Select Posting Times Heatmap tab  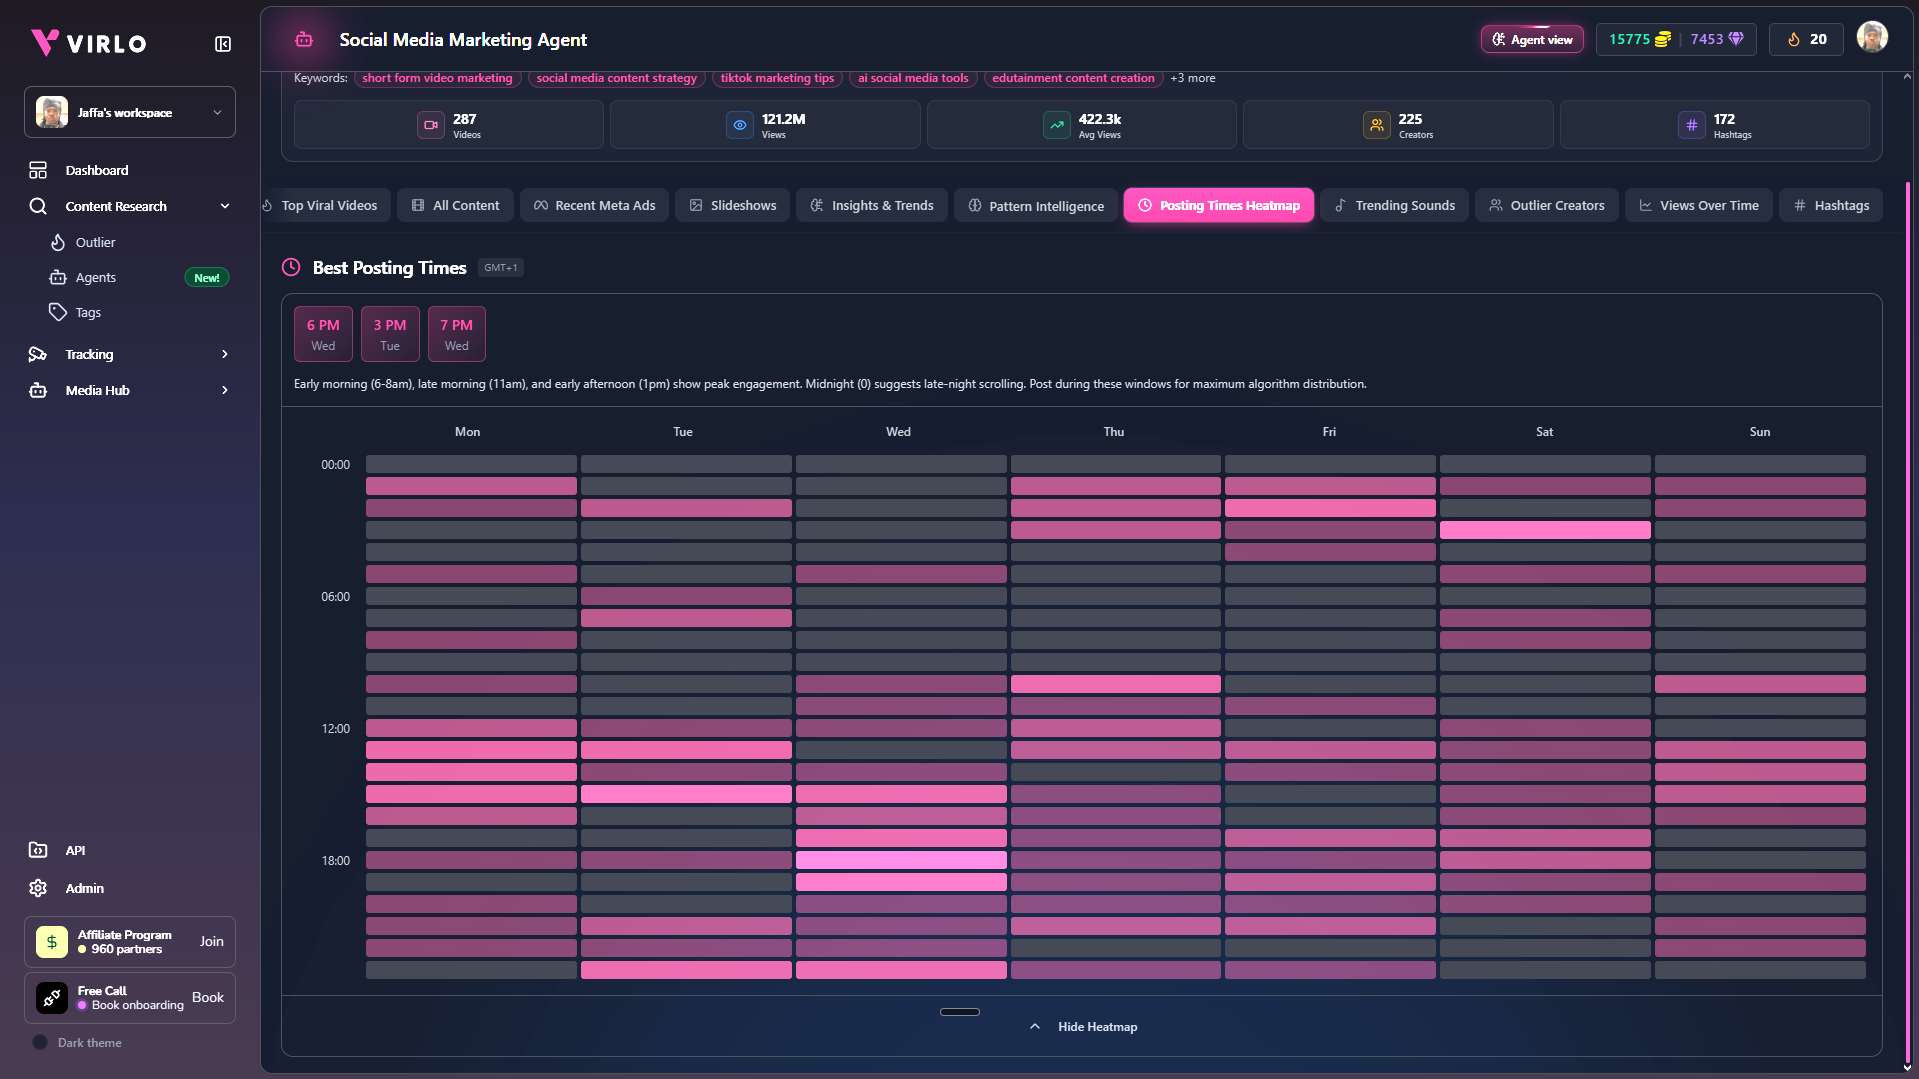pos(1218,205)
